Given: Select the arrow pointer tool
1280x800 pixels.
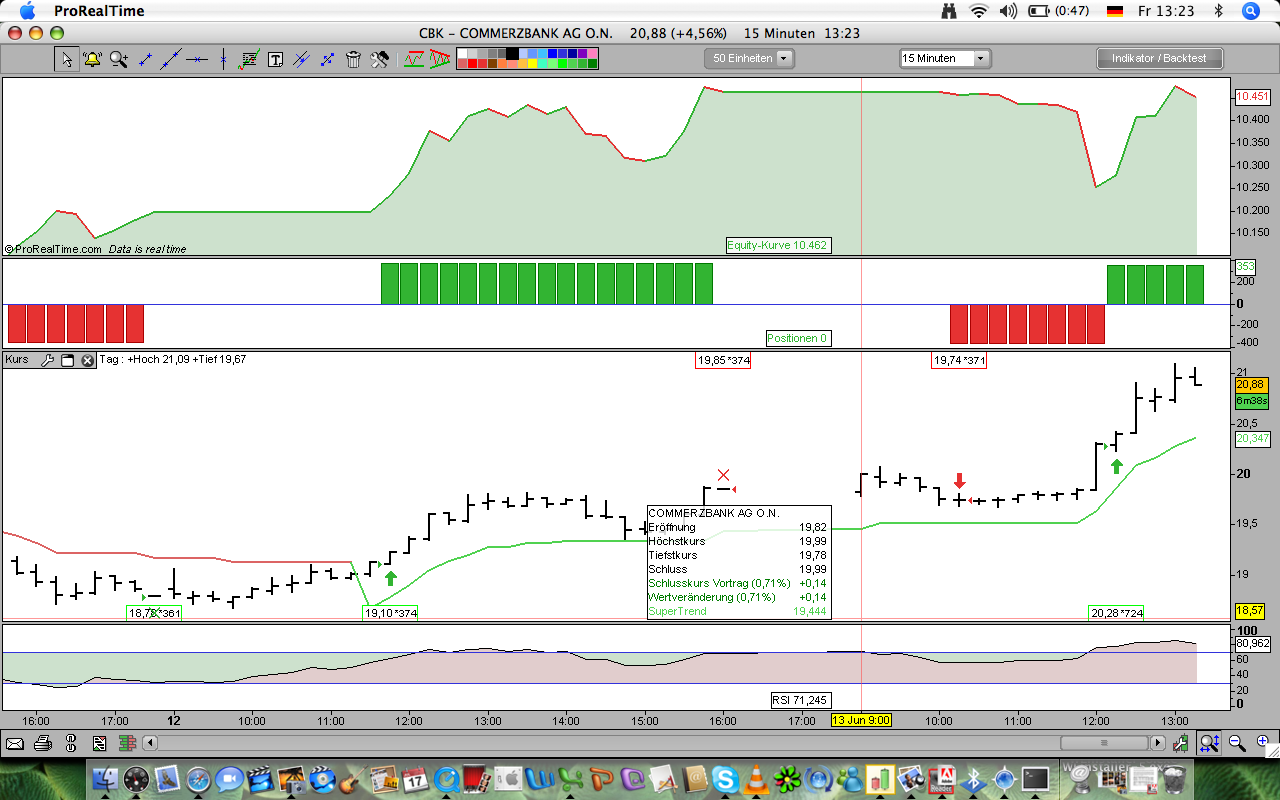Looking at the screenshot, I should [67, 59].
